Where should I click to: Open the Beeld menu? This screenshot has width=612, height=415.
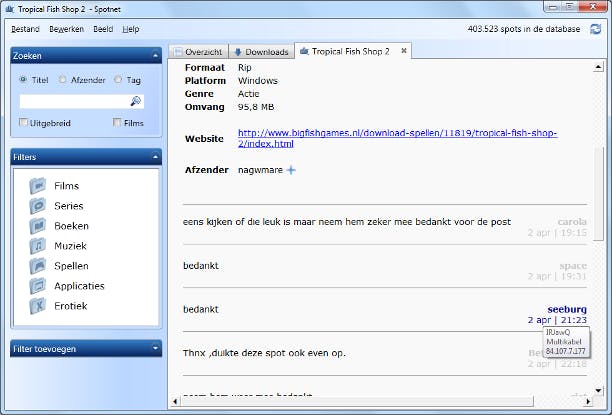pos(103,29)
